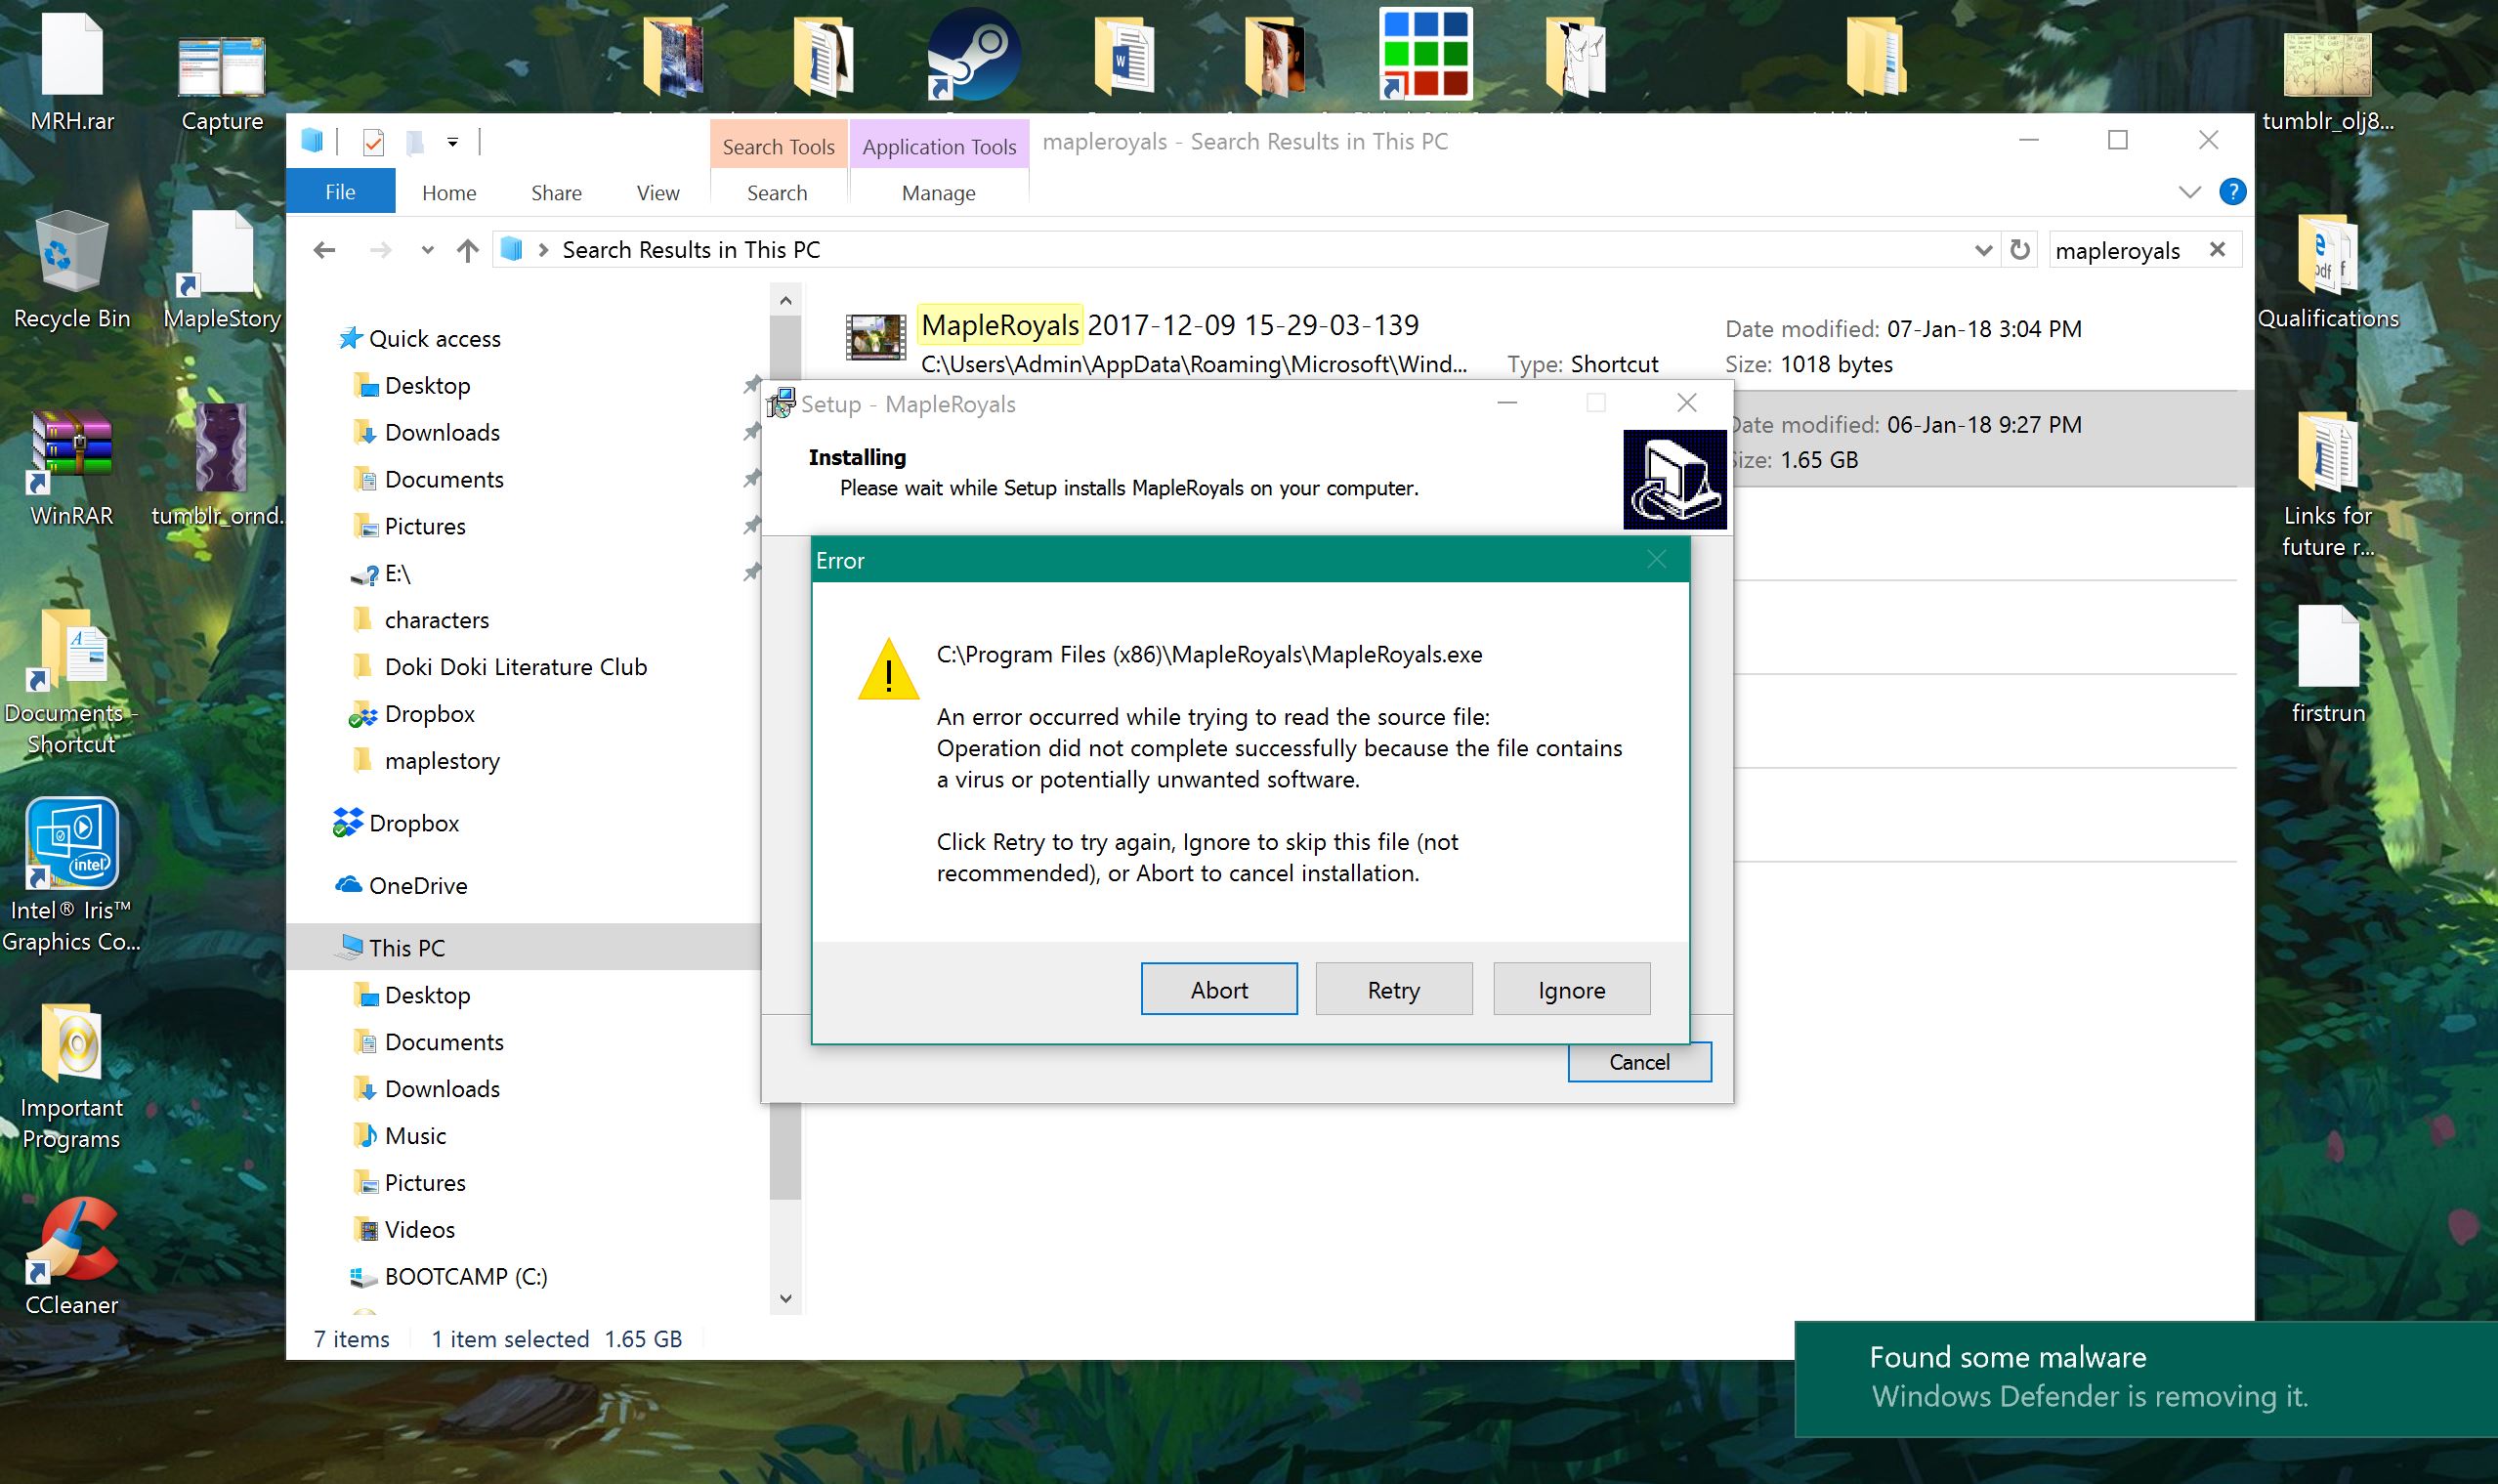Screen dimensions: 2498x1484
Task: Click Application Tools contextual tab header
Action: pos(939,146)
